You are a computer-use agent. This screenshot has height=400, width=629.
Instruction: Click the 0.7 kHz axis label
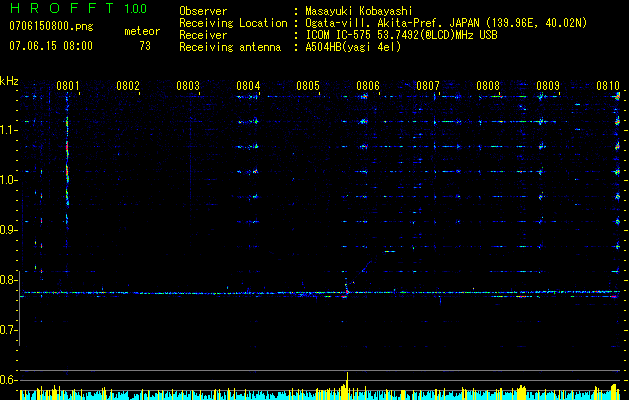pos(9,330)
